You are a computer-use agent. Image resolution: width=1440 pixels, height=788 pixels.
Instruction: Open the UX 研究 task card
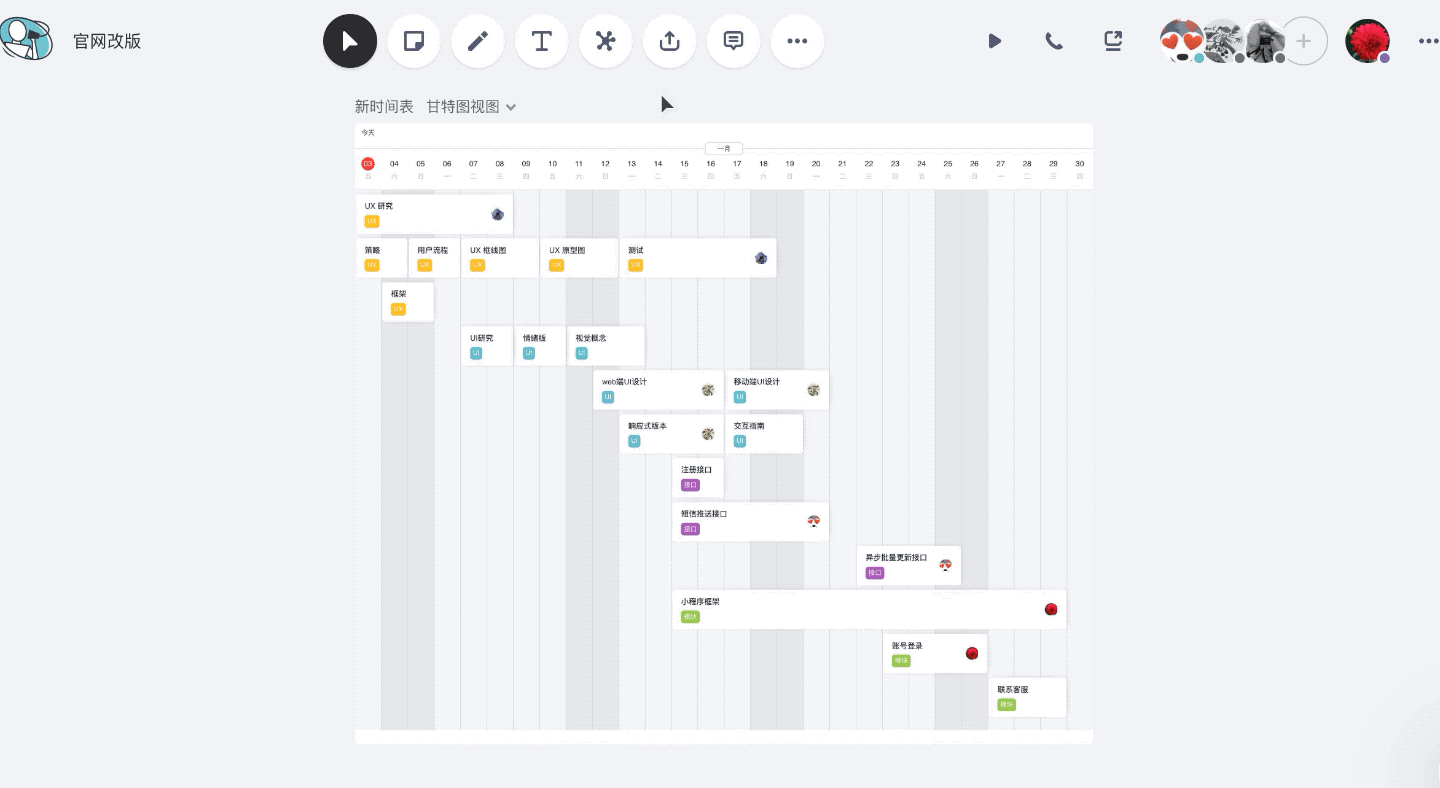(x=434, y=214)
